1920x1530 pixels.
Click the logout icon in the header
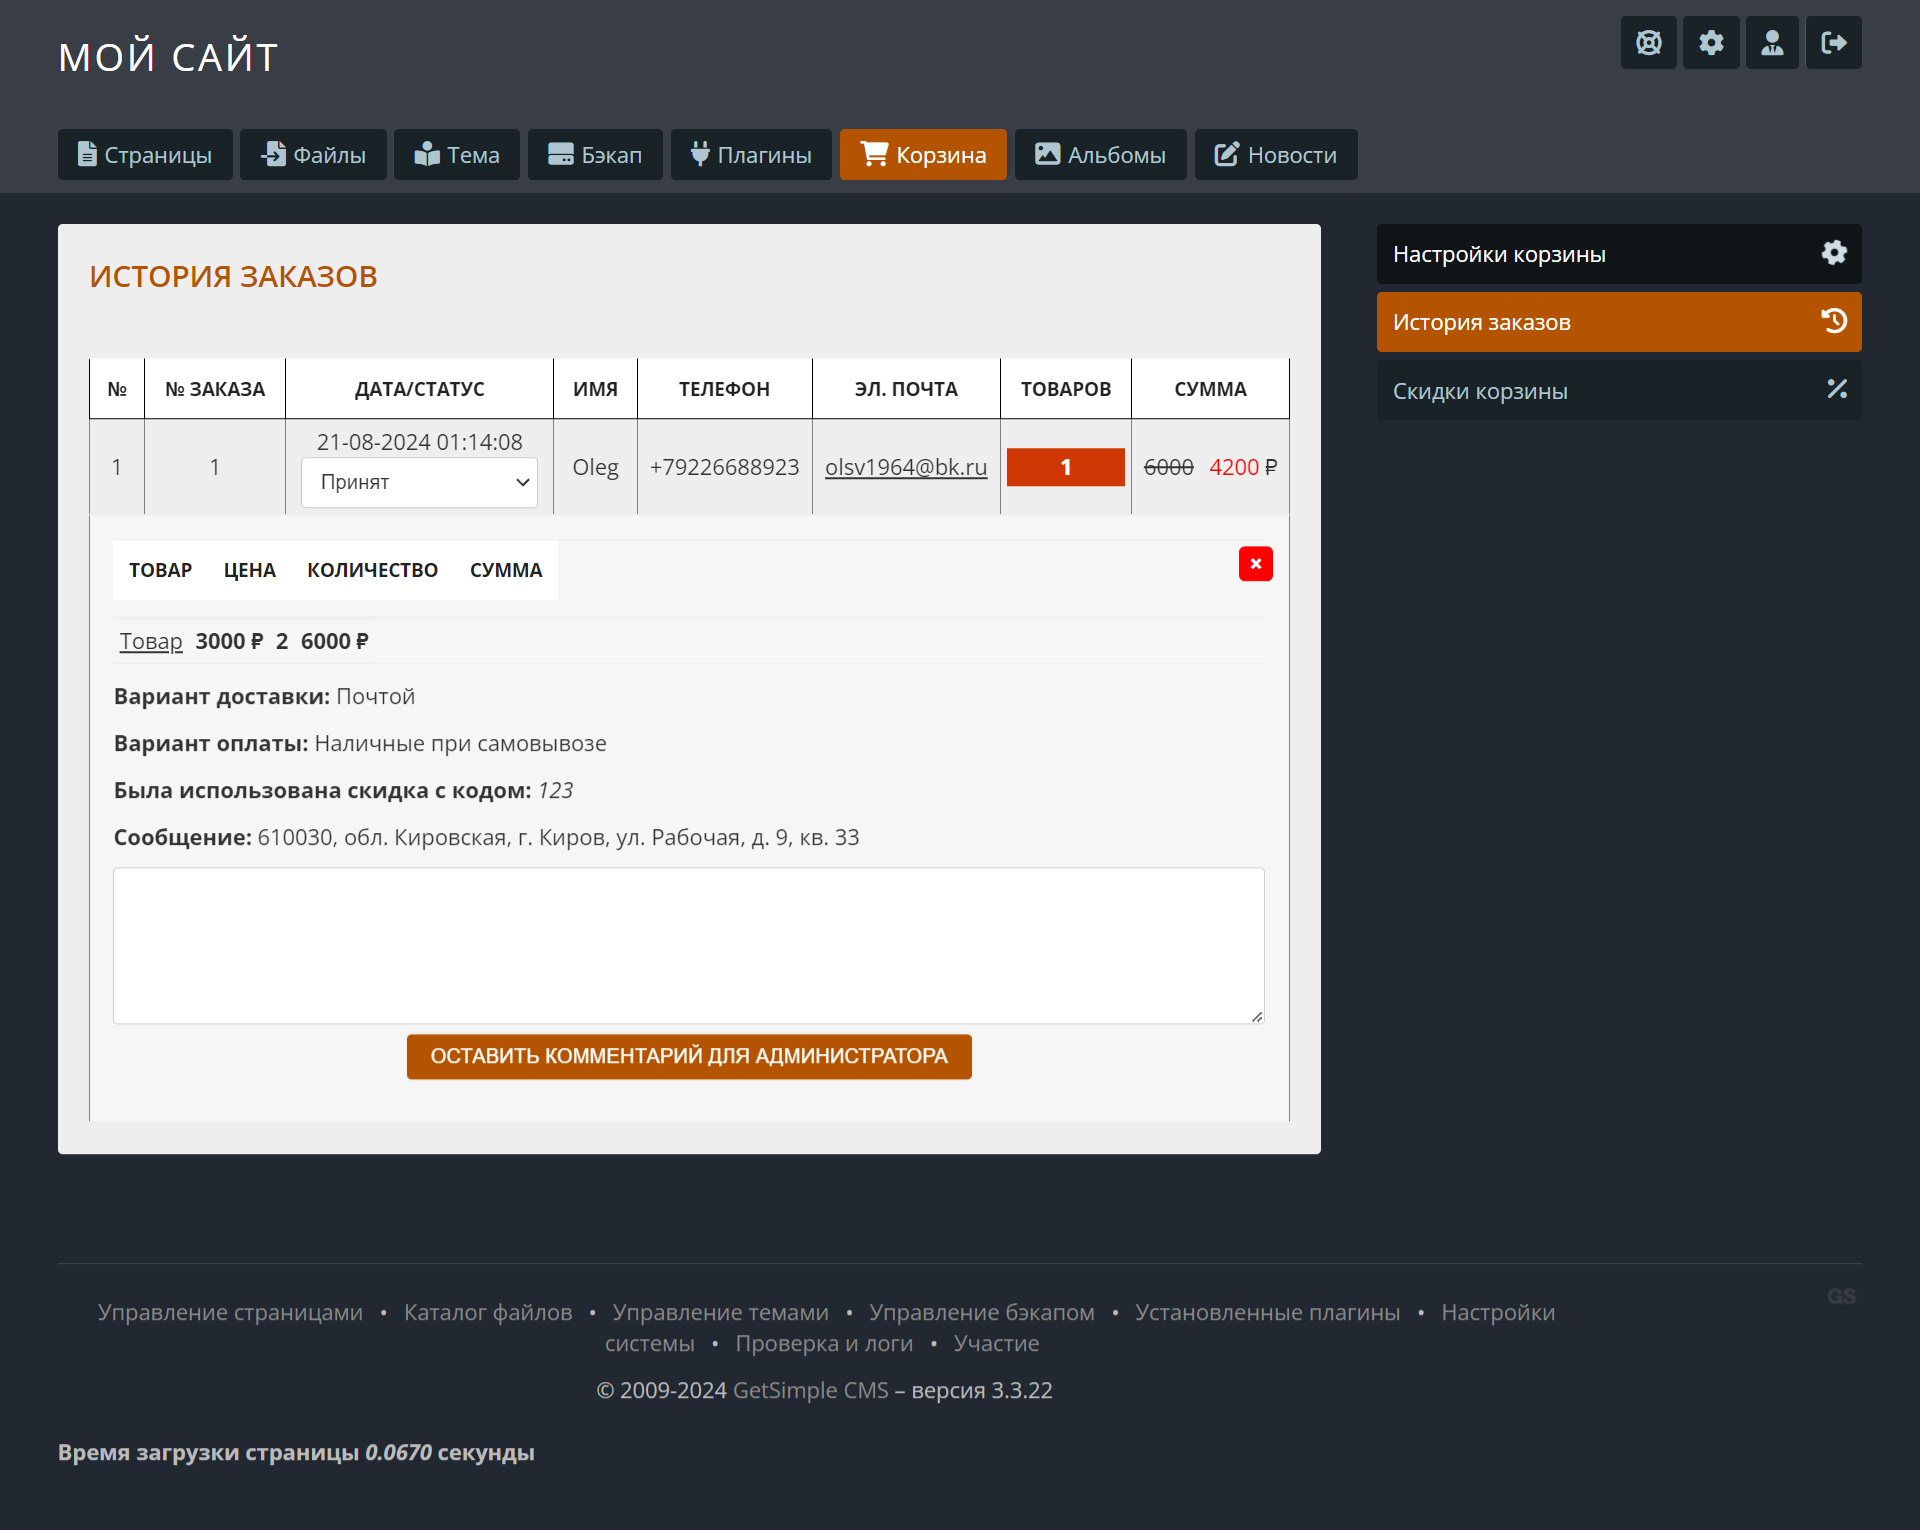tap(1834, 43)
